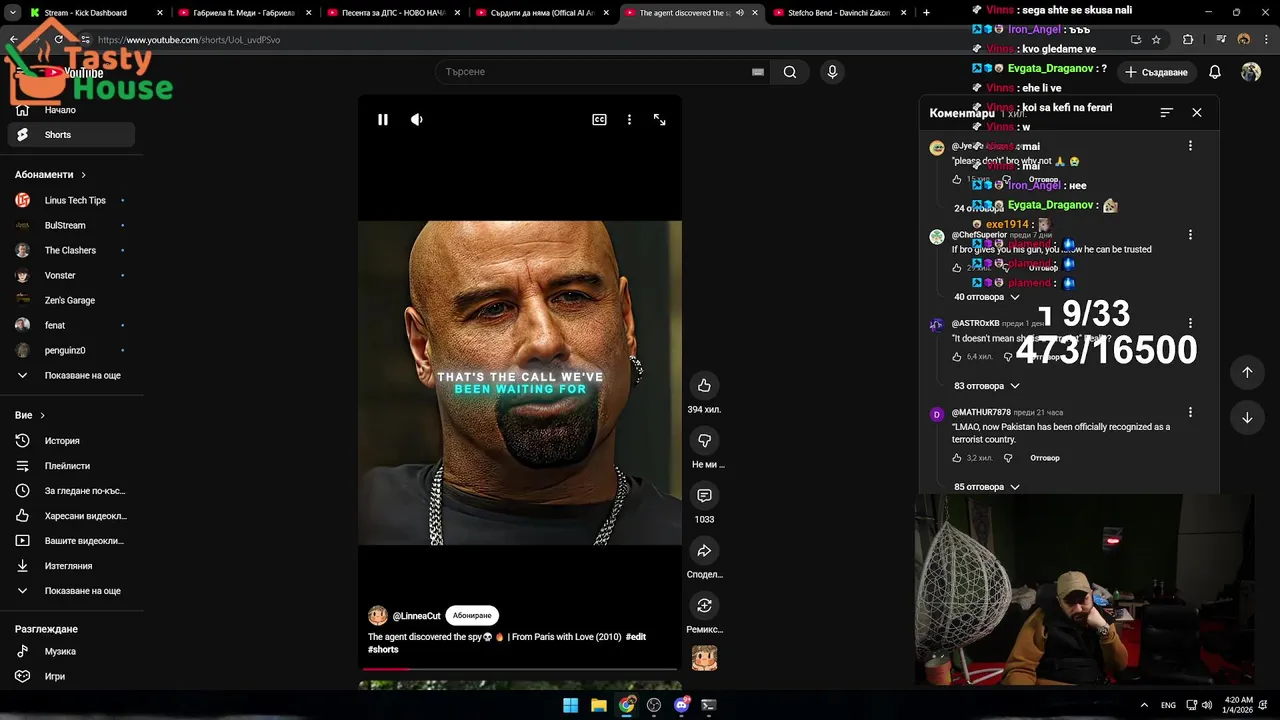
Task: Open История watch history
Action: point(70,441)
